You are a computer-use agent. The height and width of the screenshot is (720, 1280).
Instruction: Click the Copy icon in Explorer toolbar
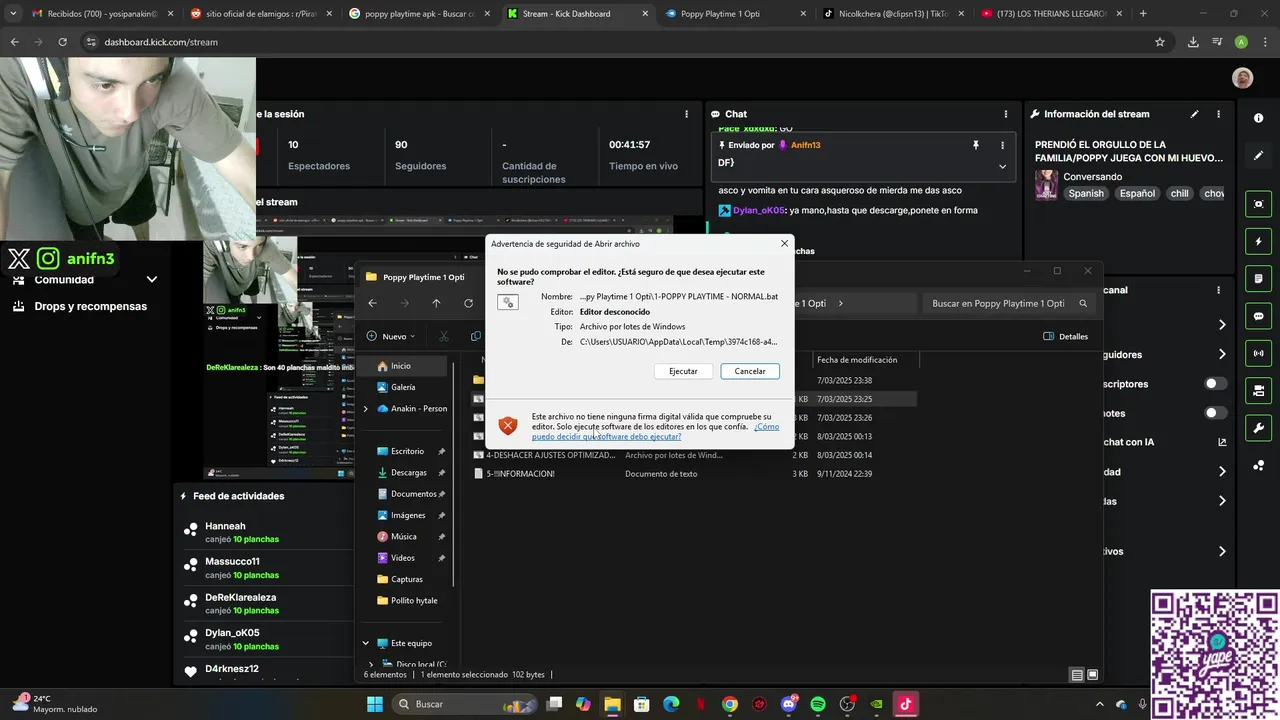476,336
